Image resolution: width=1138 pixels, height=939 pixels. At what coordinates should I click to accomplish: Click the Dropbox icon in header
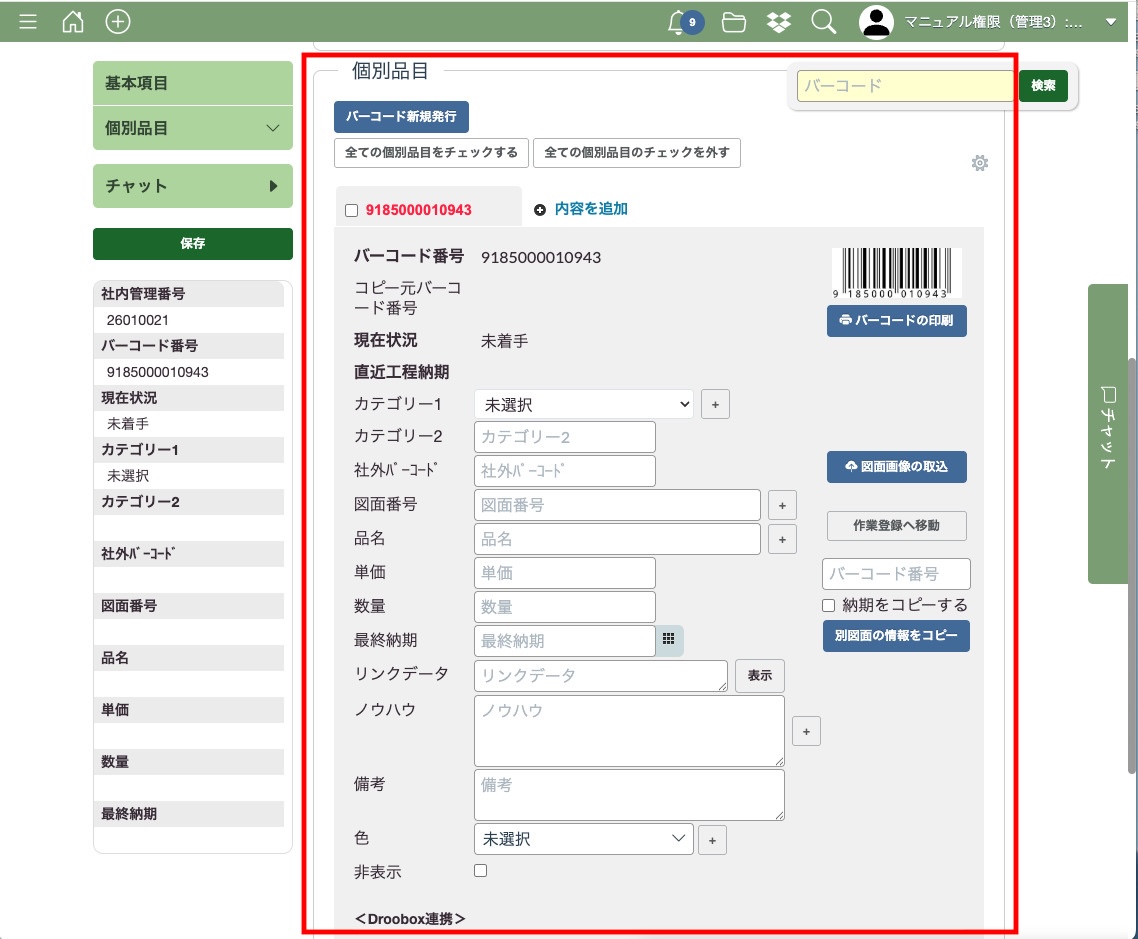point(779,21)
